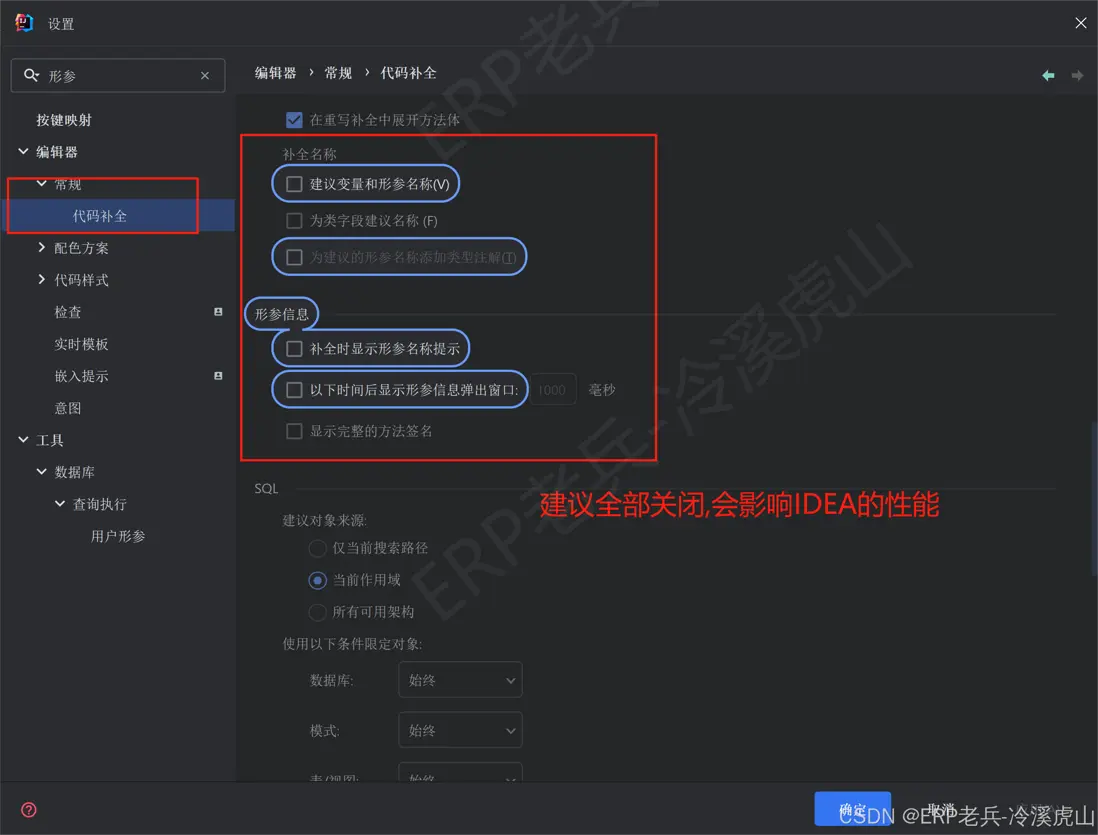Check 为类字段建议名称 (F)

tap(294, 220)
